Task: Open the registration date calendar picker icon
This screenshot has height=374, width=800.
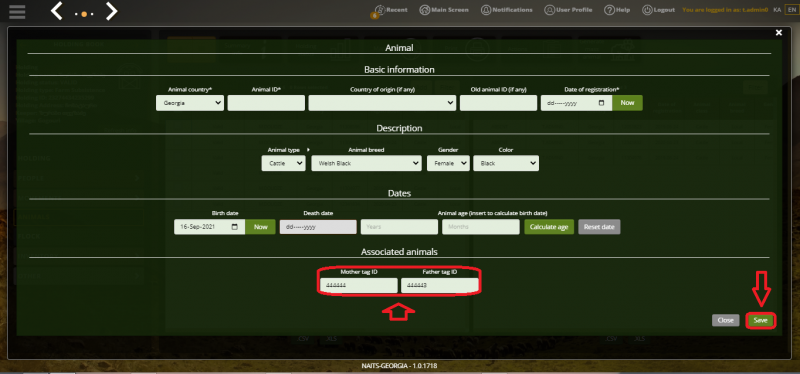Action: [602, 103]
